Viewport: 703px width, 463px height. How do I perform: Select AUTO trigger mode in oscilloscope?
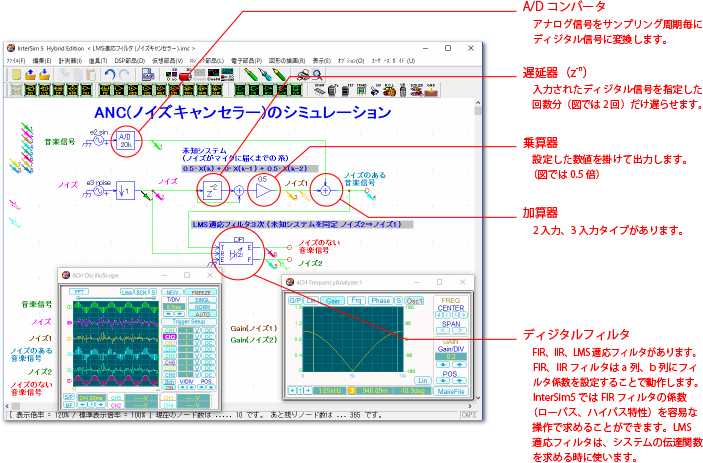[x=202, y=314]
